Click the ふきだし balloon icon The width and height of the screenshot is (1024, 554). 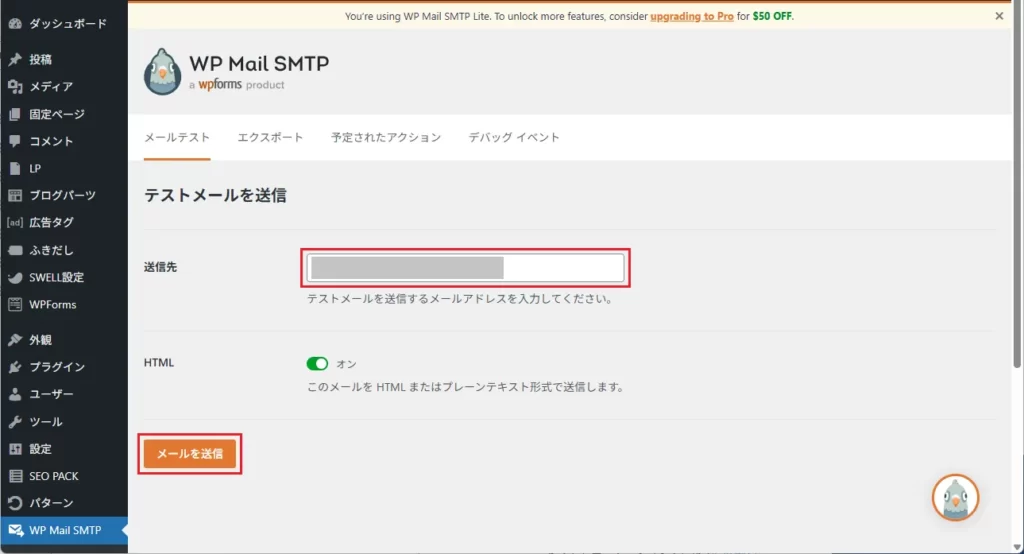[15, 250]
